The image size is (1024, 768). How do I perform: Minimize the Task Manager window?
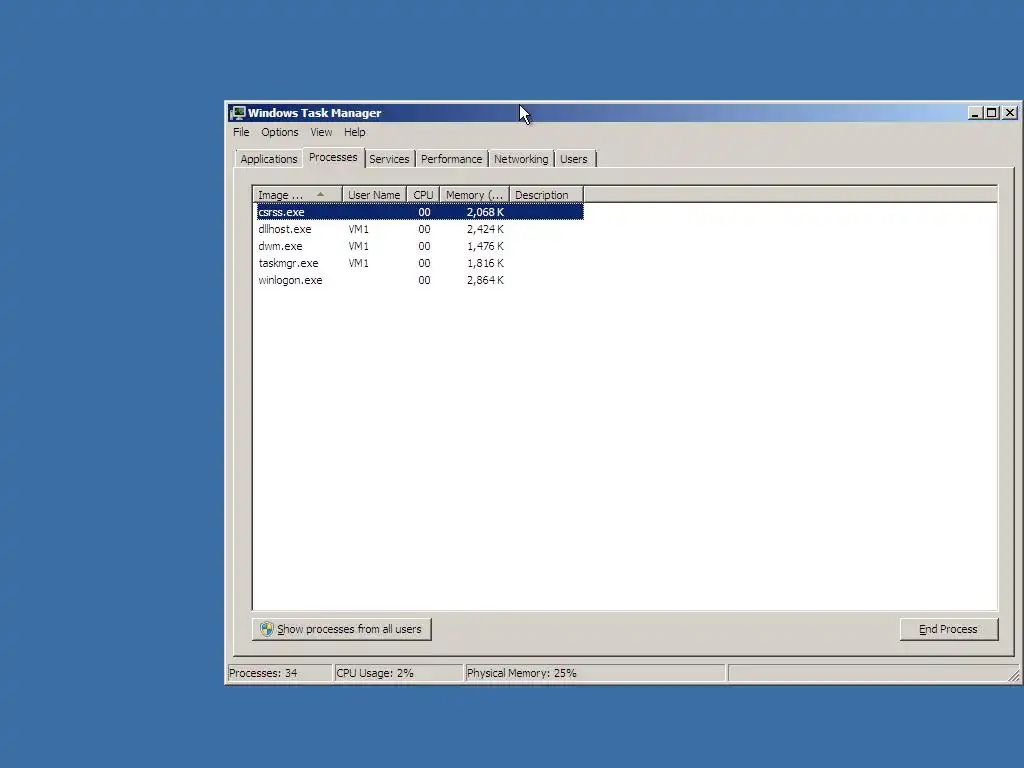(974, 113)
